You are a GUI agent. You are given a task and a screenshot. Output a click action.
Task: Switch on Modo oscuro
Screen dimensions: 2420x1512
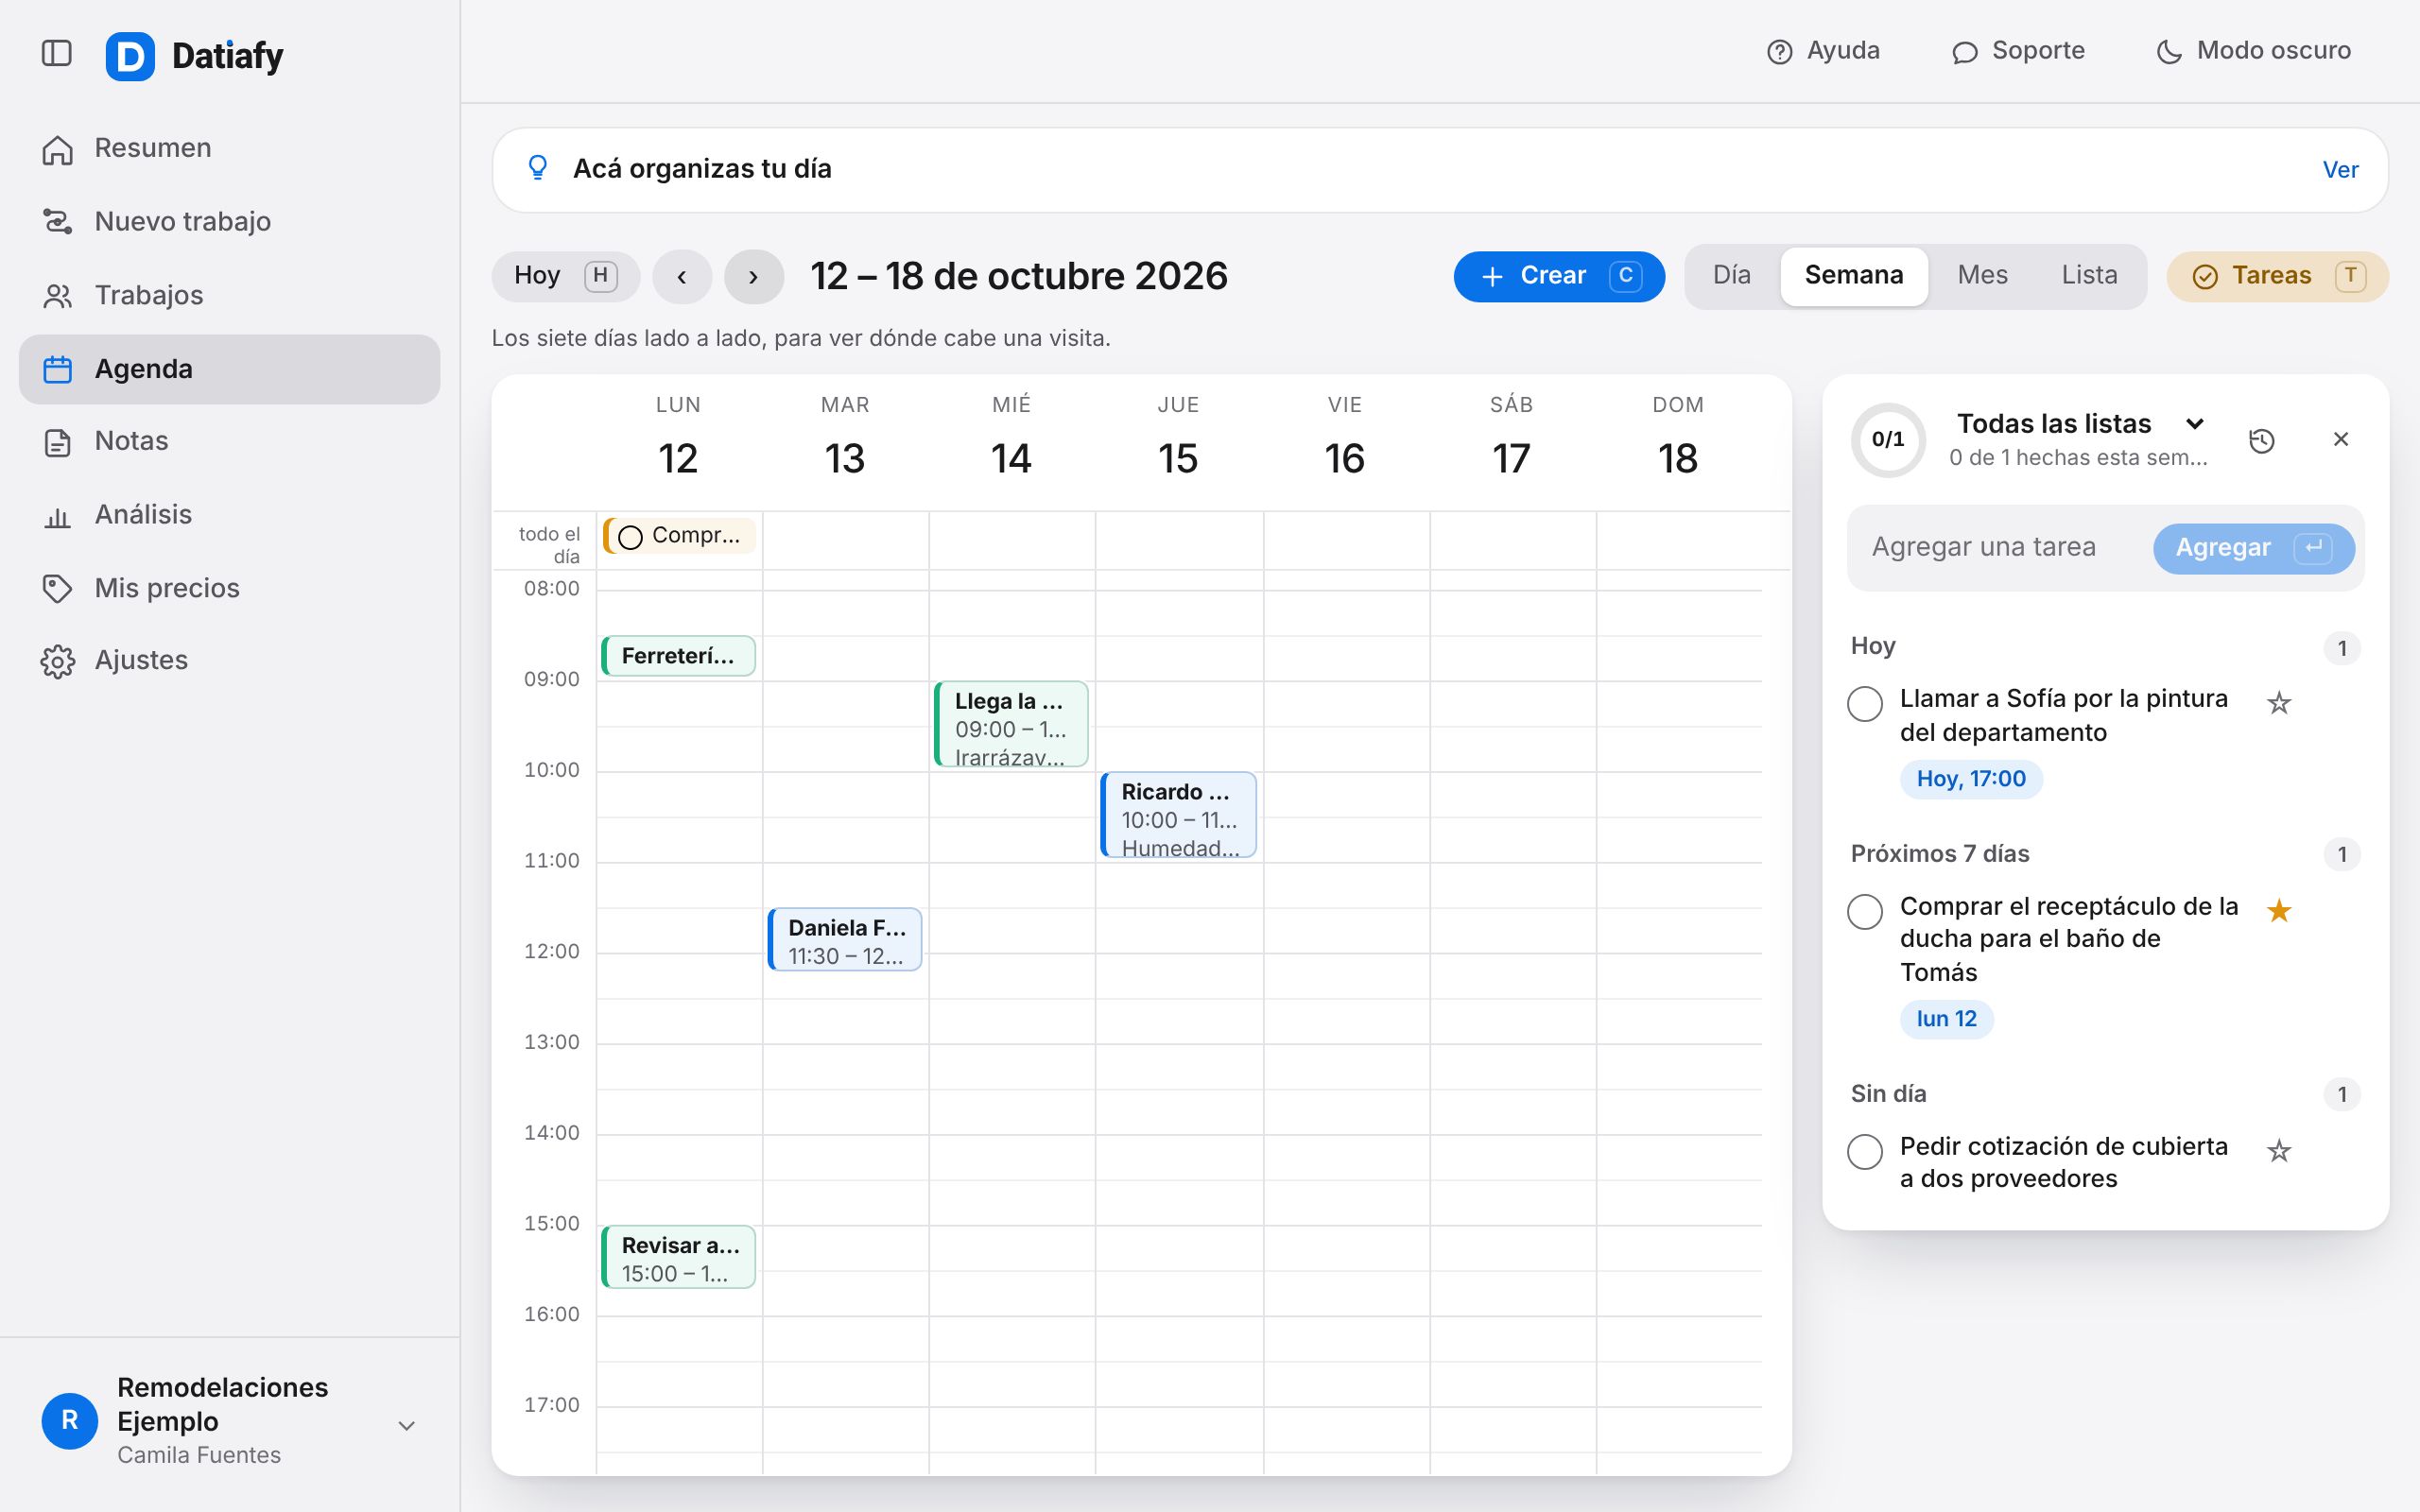pos(2254,51)
